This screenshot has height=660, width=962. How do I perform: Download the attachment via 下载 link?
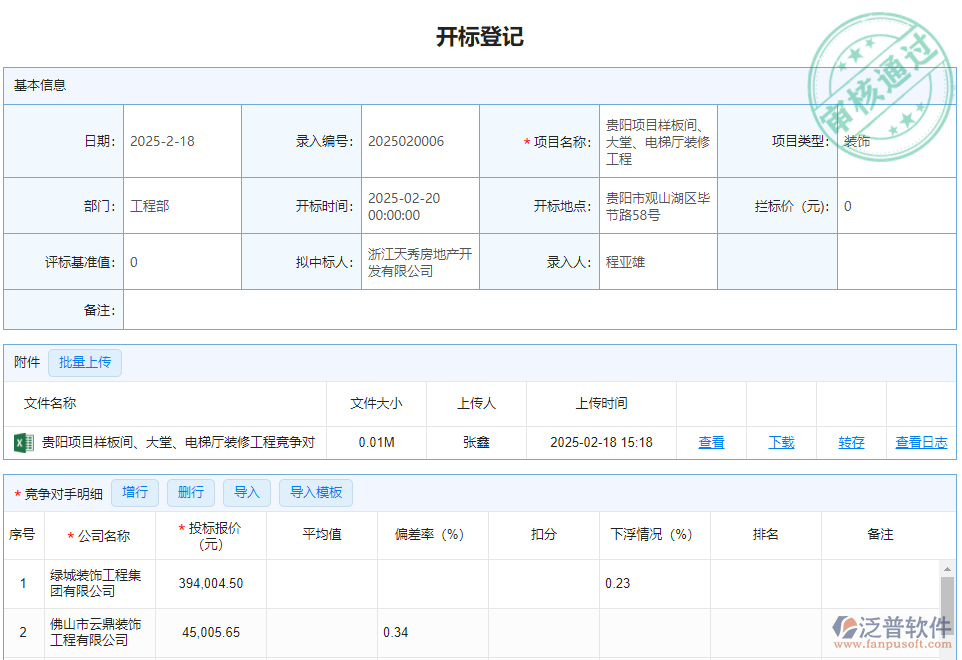(781, 441)
